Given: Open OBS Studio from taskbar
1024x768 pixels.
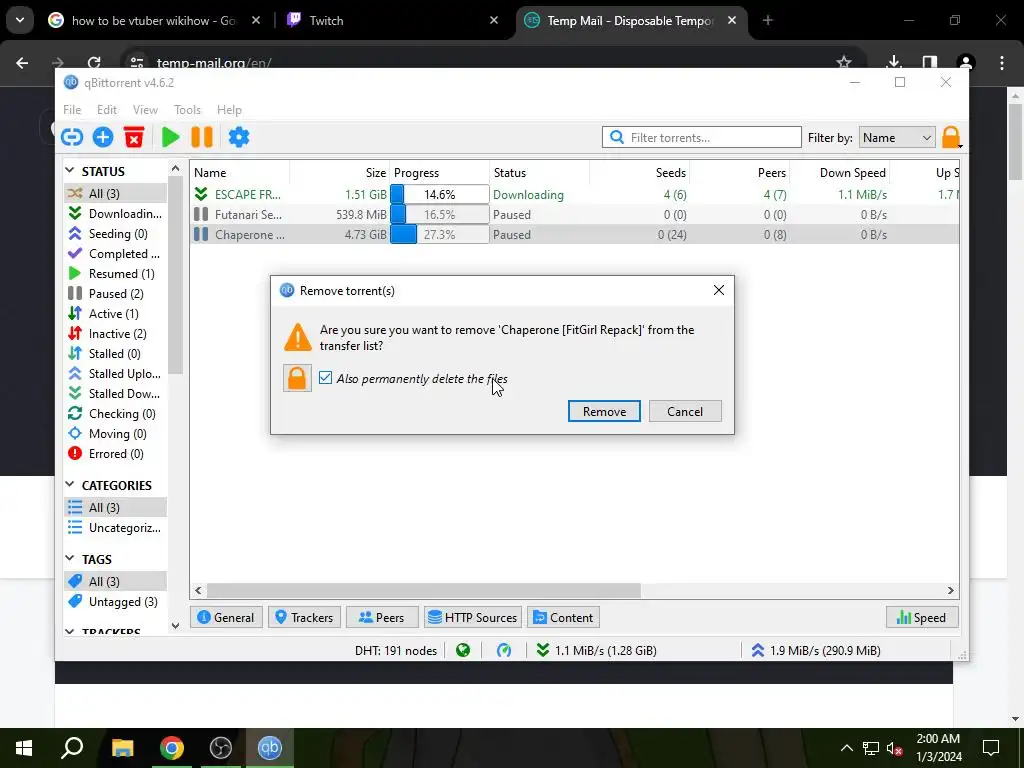Looking at the screenshot, I should pos(221,748).
